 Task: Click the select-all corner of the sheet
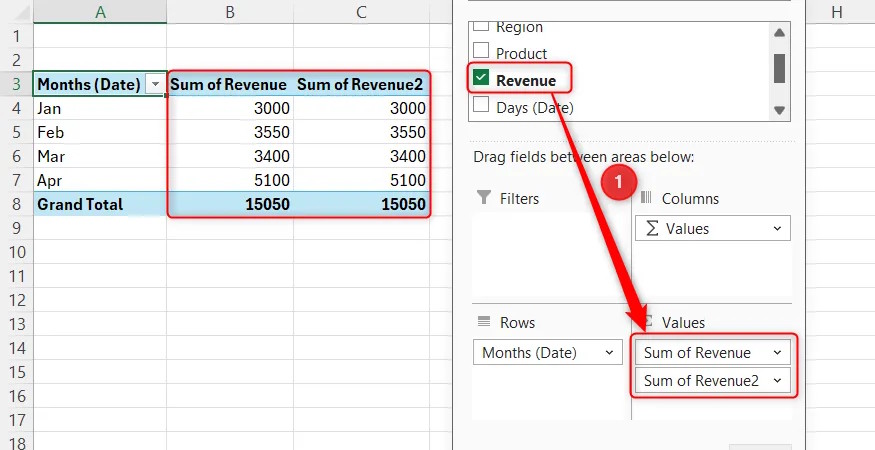click(x=16, y=12)
